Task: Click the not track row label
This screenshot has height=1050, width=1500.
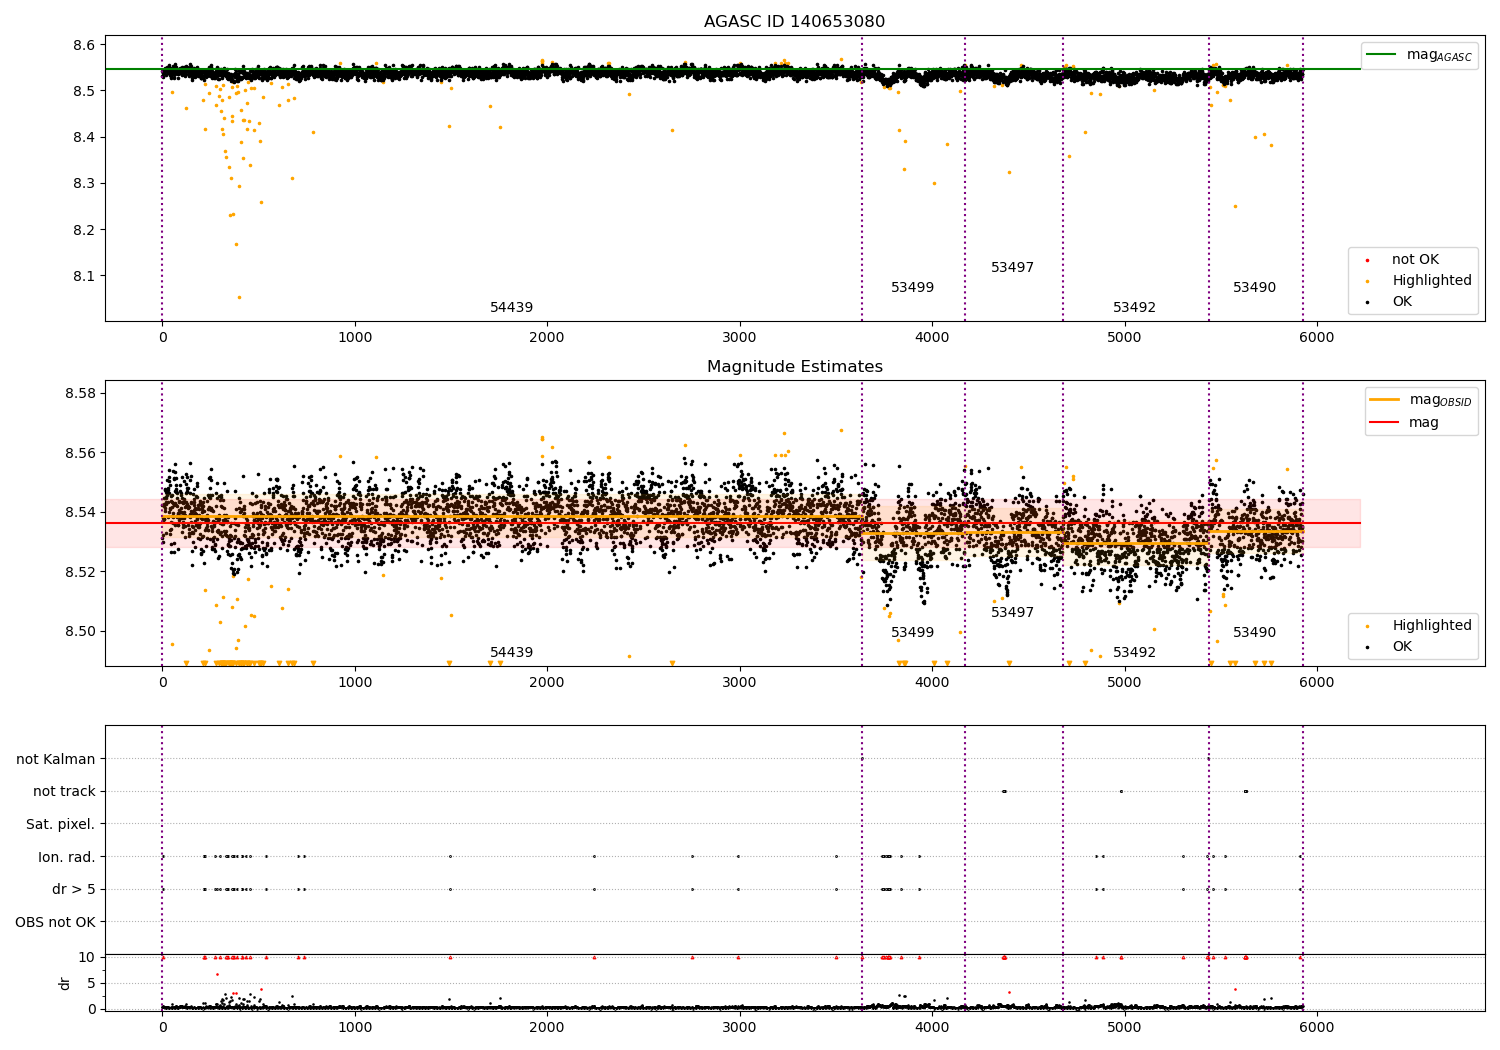Action: 64,792
